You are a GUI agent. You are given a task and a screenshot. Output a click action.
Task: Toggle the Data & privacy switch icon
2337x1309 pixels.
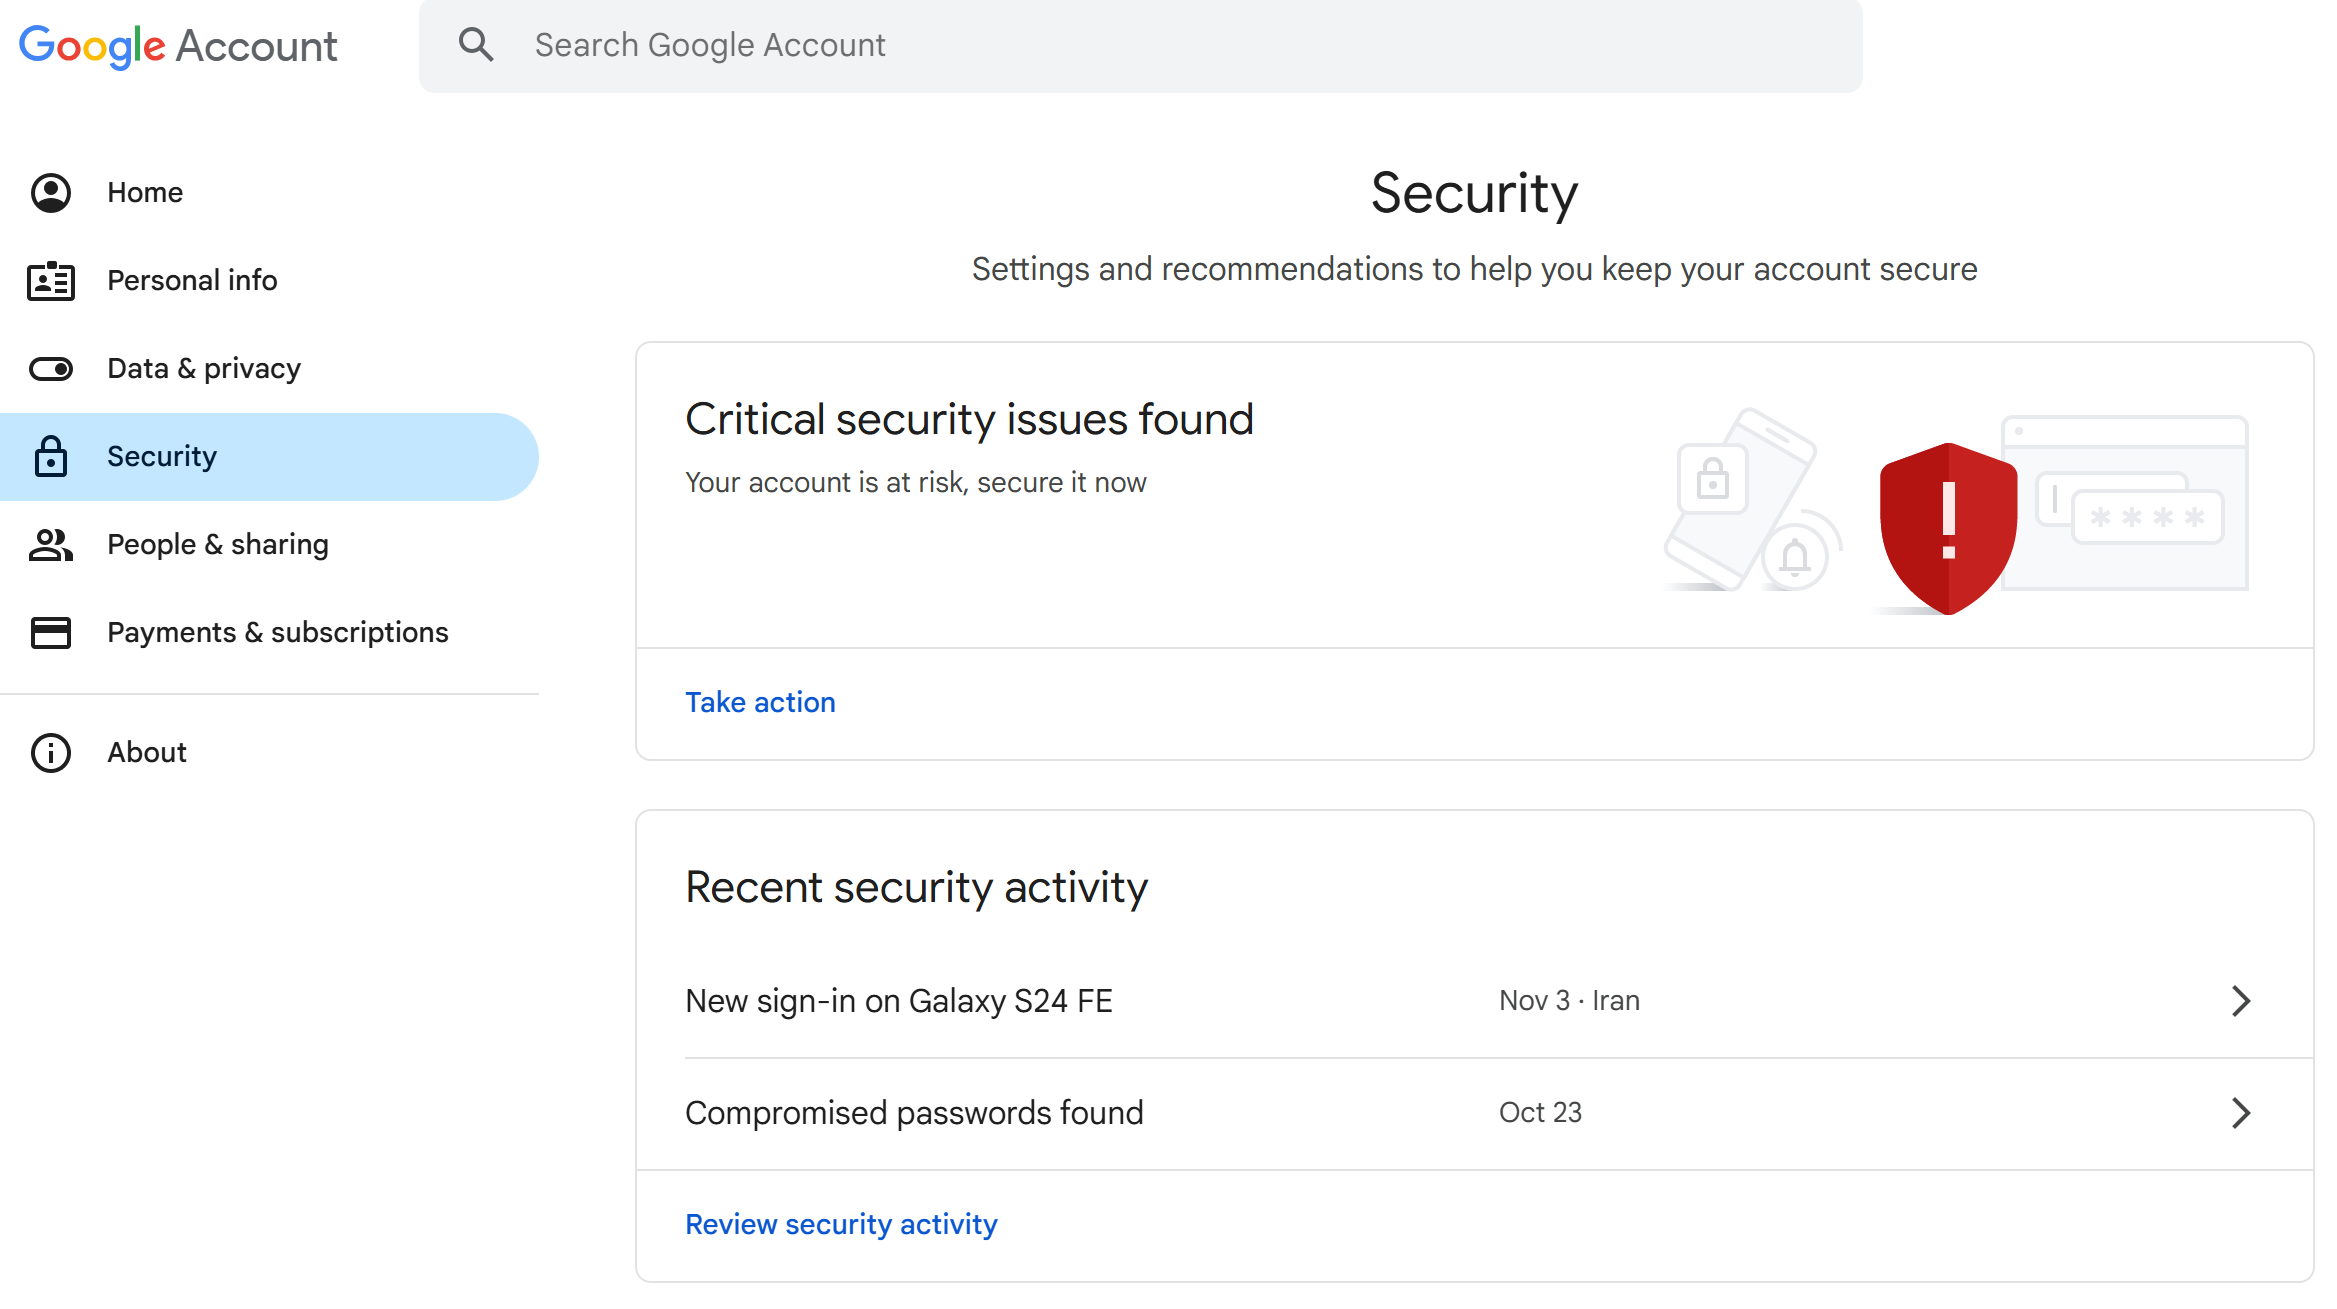coord(51,369)
